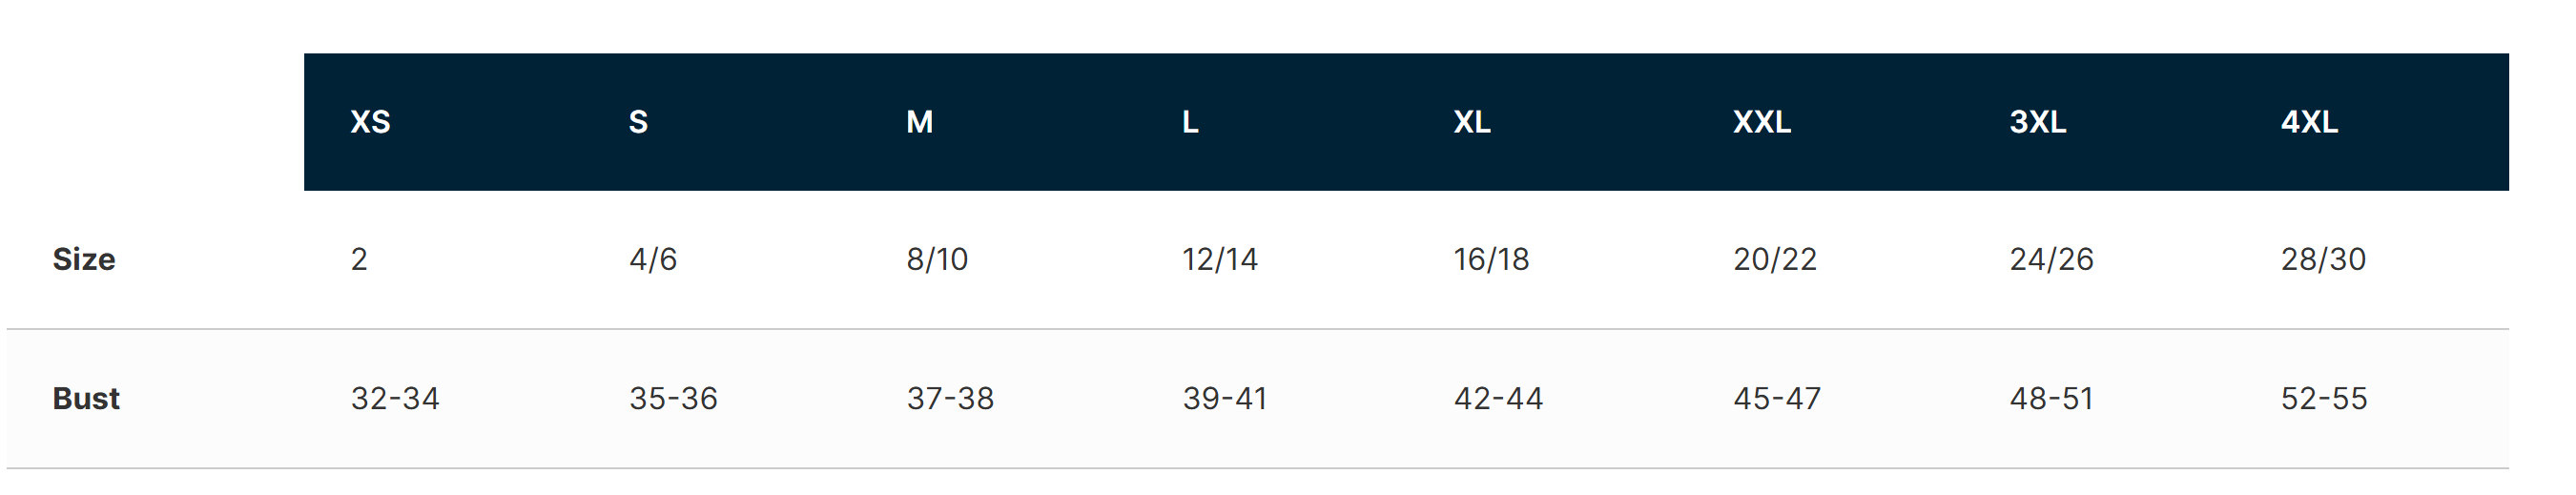Click the 20/22 size value
Viewport: 2576px width, 495px height.
click(1774, 259)
